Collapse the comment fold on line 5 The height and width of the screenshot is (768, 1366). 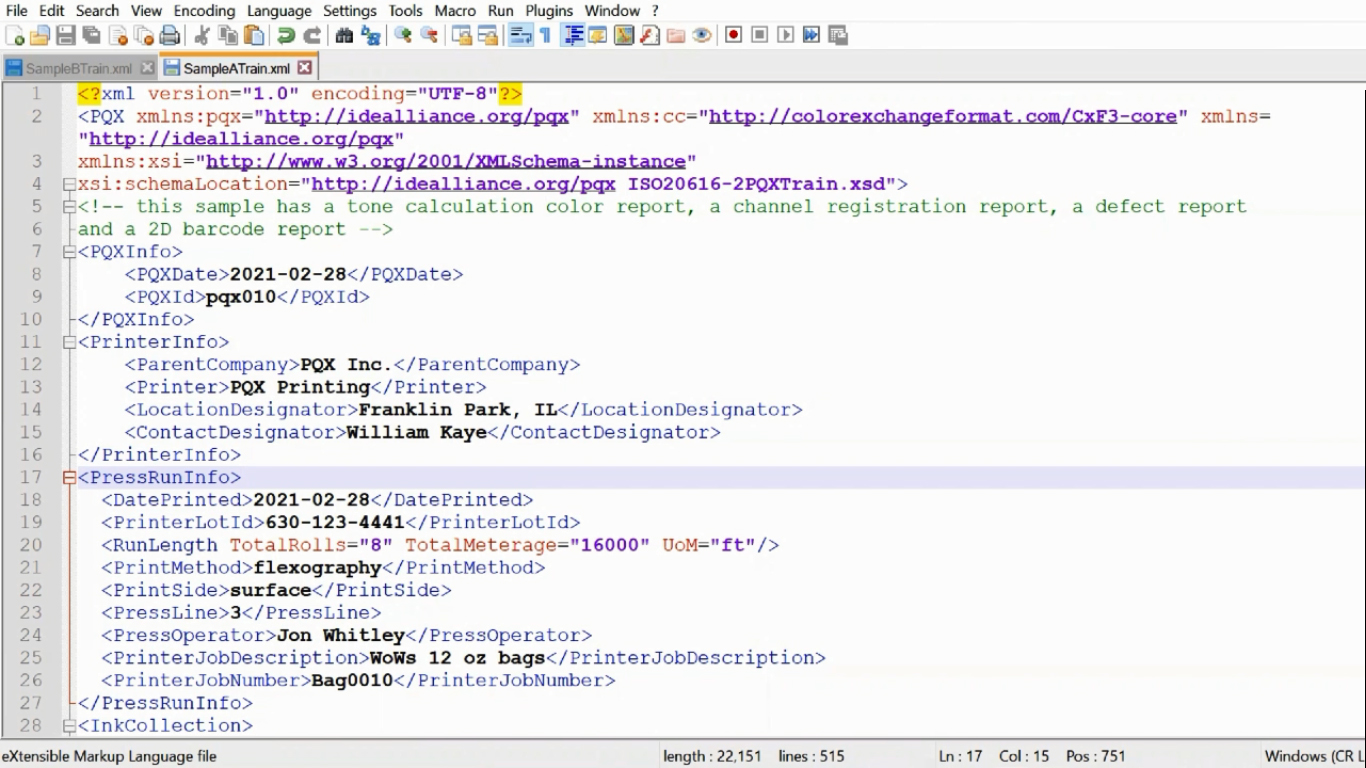pos(69,207)
